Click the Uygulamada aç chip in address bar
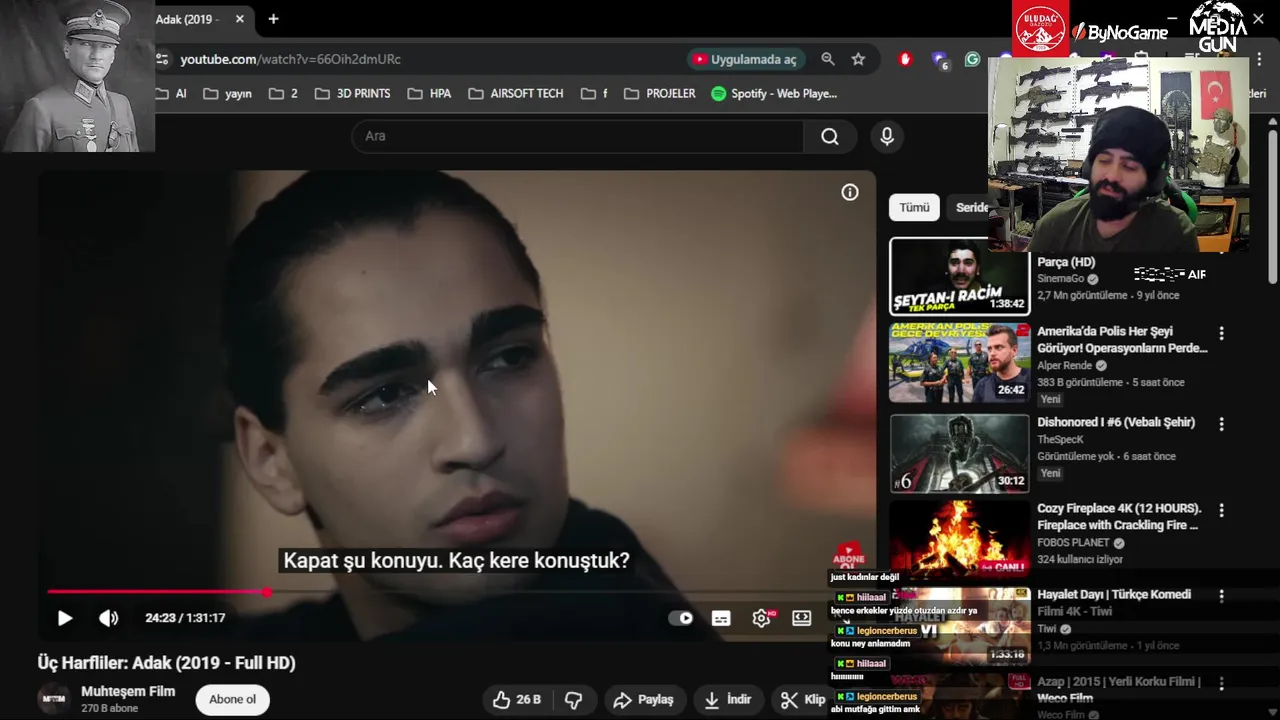This screenshot has width=1280, height=720. pyautogui.click(x=745, y=60)
